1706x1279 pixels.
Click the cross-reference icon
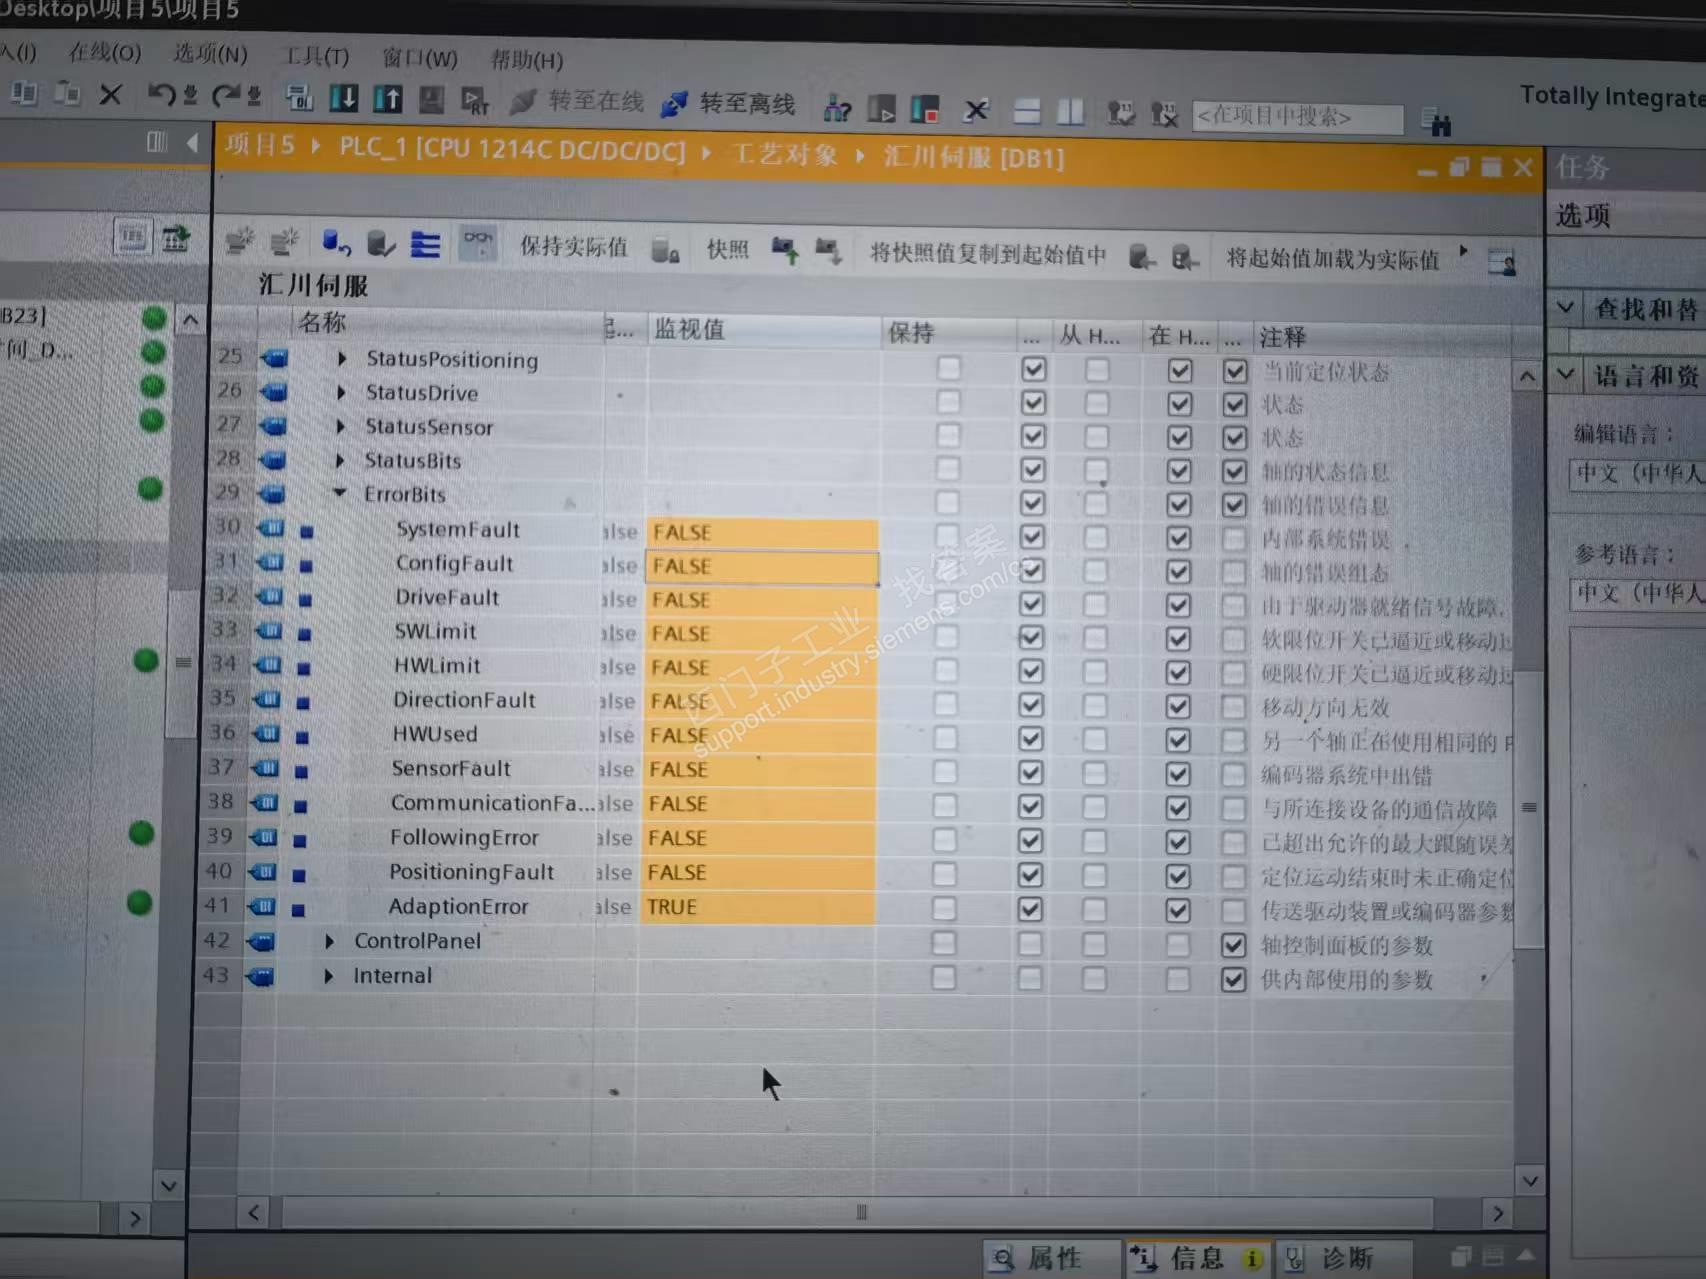coord(976,110)
